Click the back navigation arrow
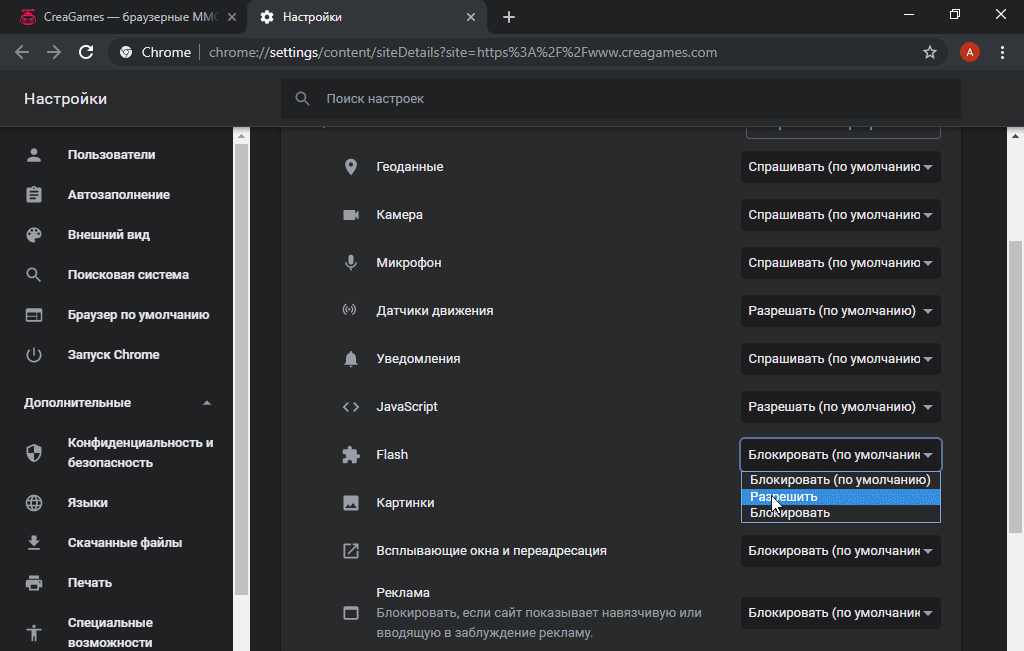Viewport: 1024px width, 651px height. click(x=22, y=52)
